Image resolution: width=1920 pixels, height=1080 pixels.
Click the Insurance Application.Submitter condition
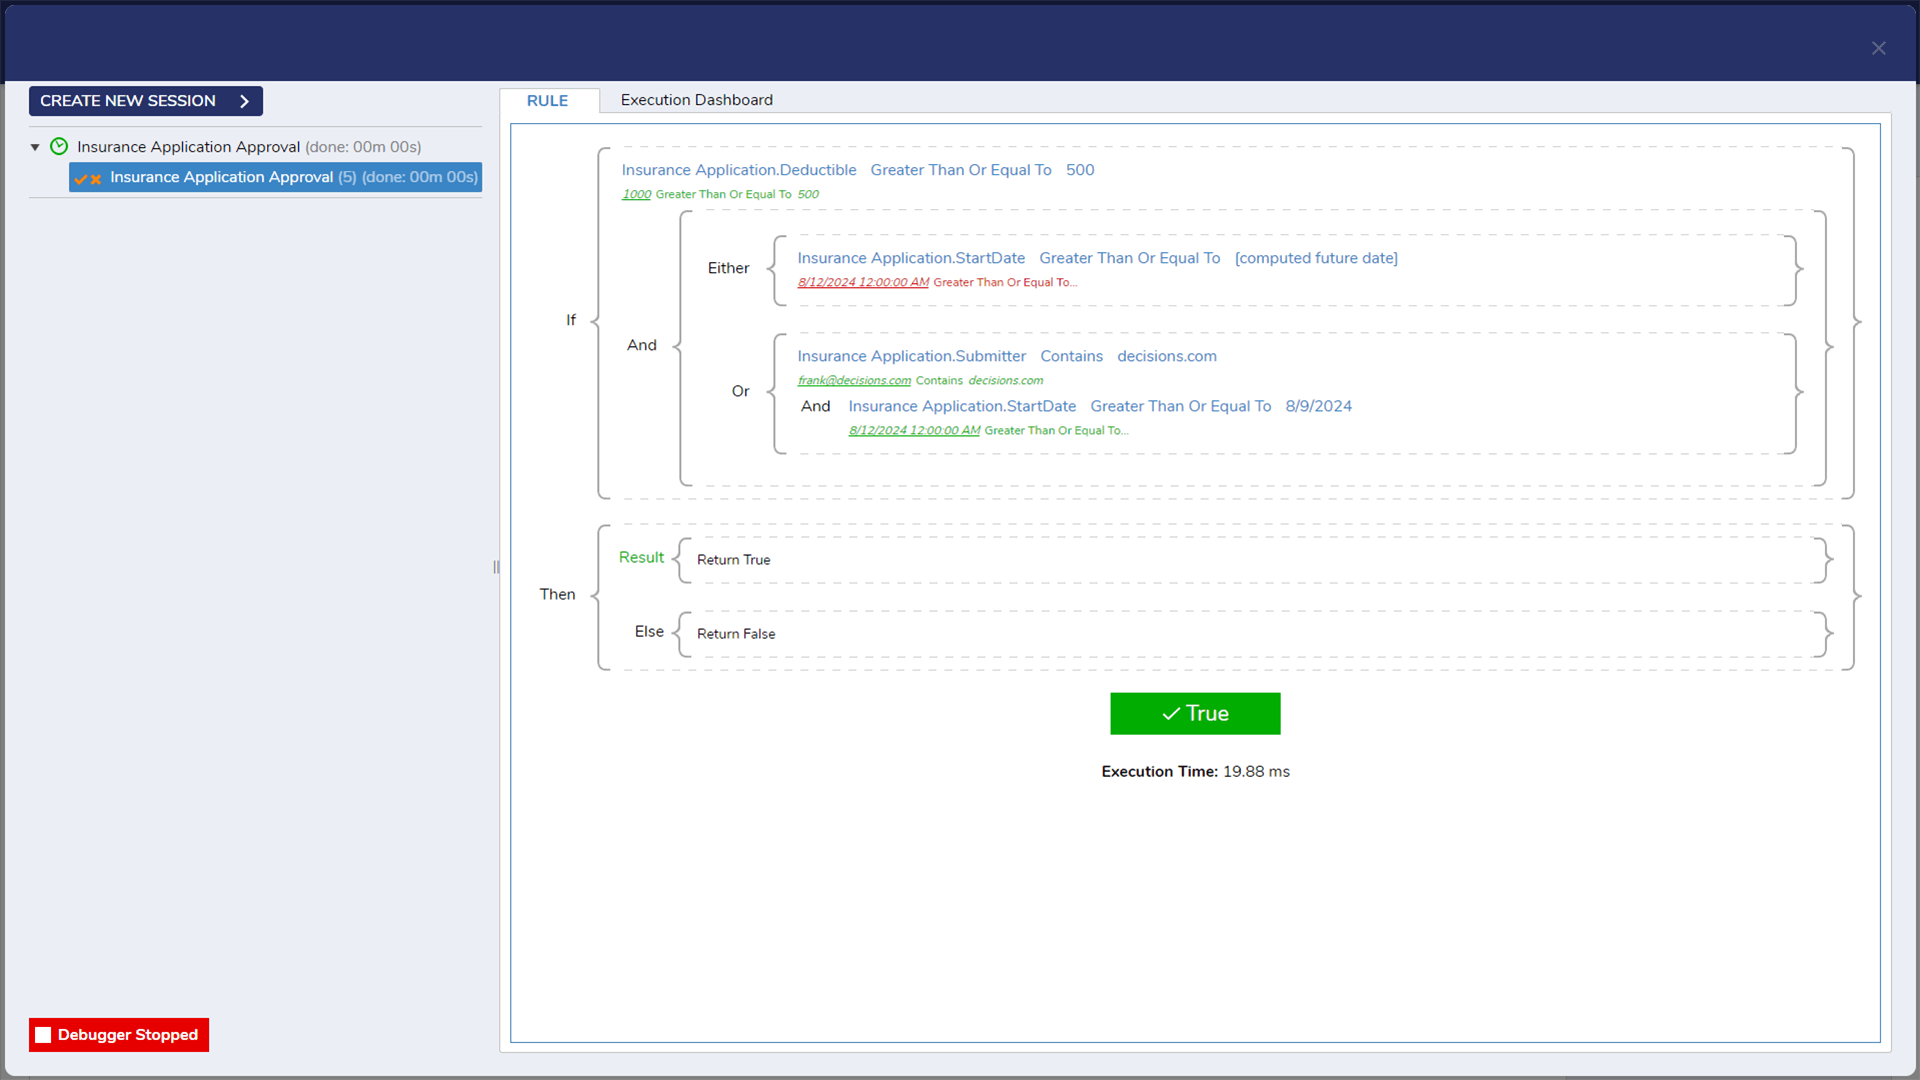point(911,356)
